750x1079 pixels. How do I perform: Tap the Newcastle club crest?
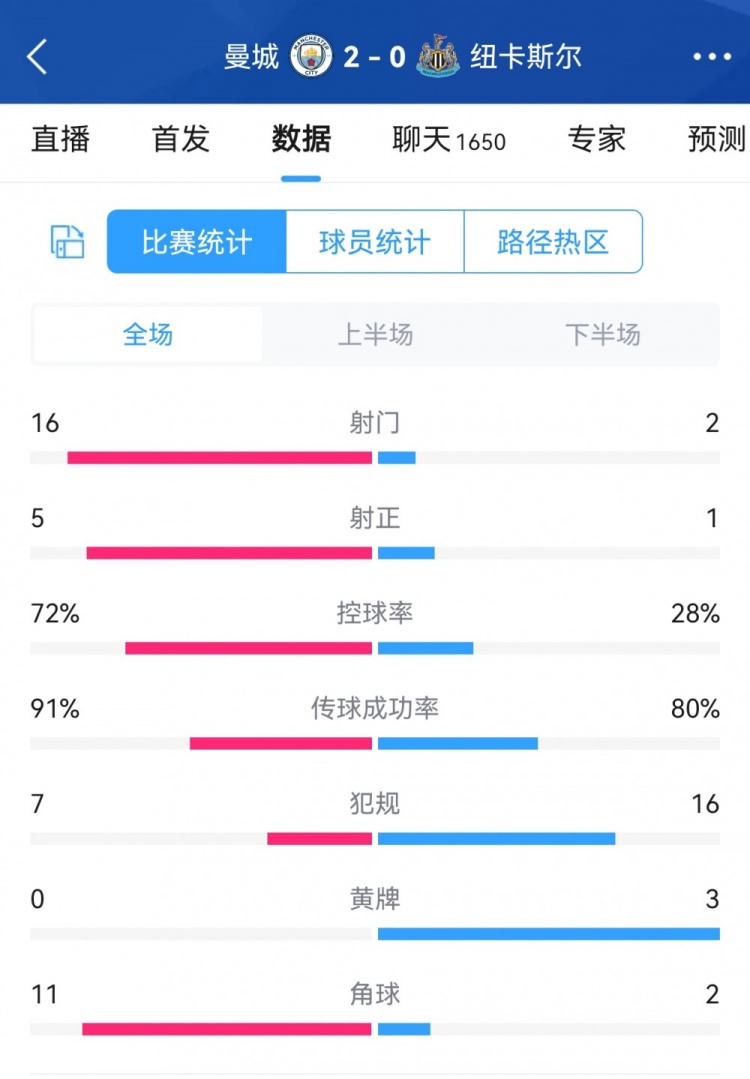click(438, 57)
